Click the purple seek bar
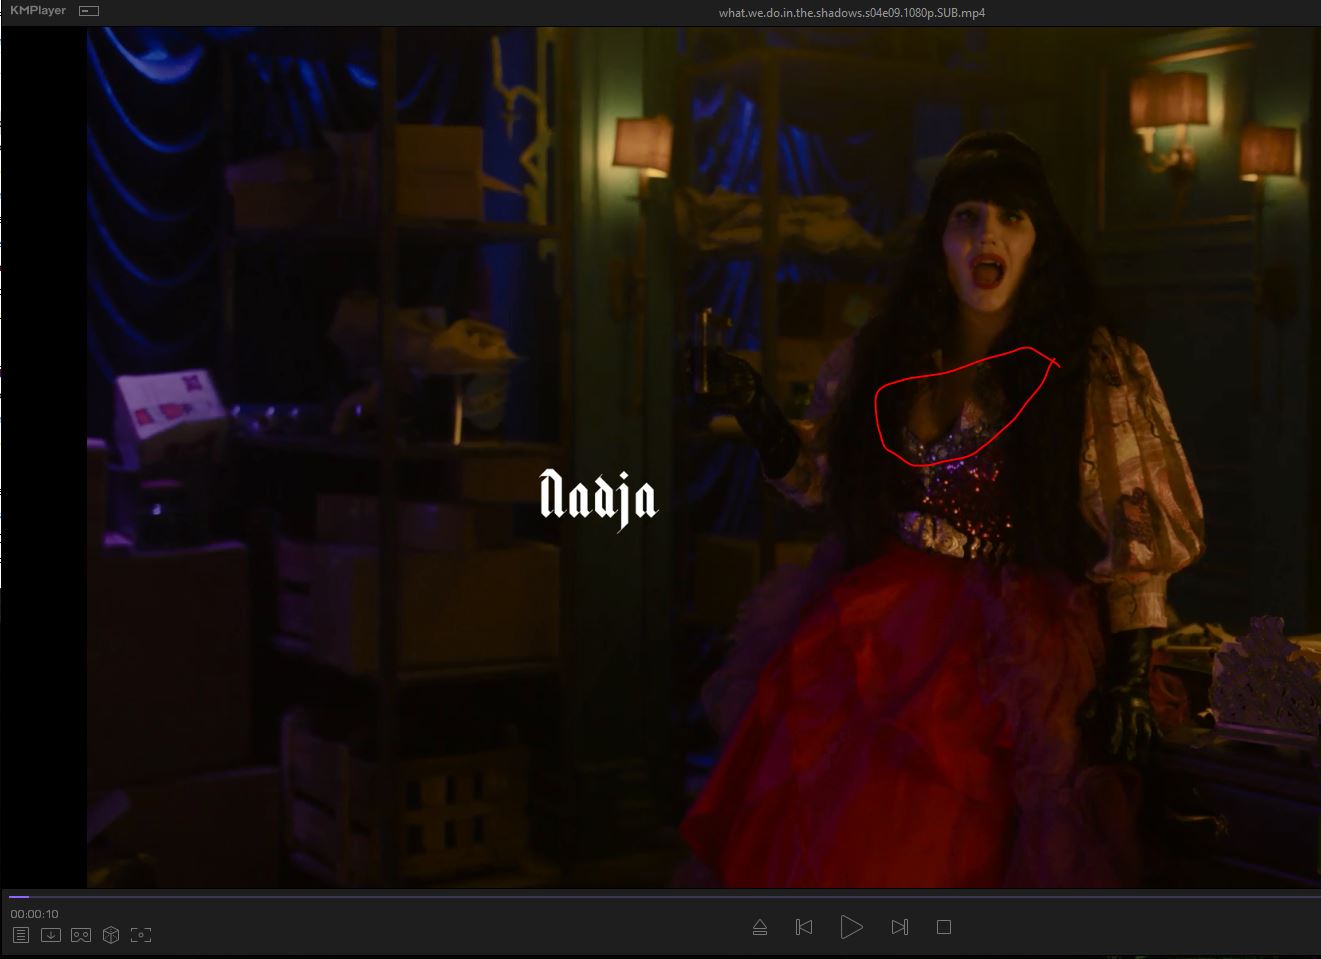1321x959 pixels. pyautogui.click(x=660, y=897)
